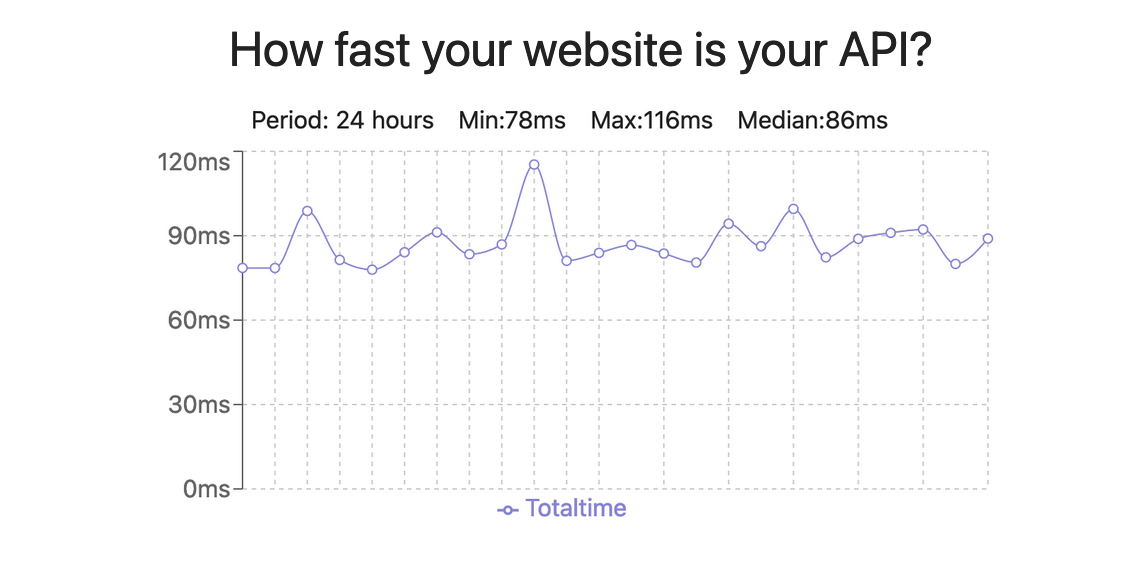This screenshot has height=564, width=1142.
Task: Click the Max:116ms statistic
Action: (652, 121)
